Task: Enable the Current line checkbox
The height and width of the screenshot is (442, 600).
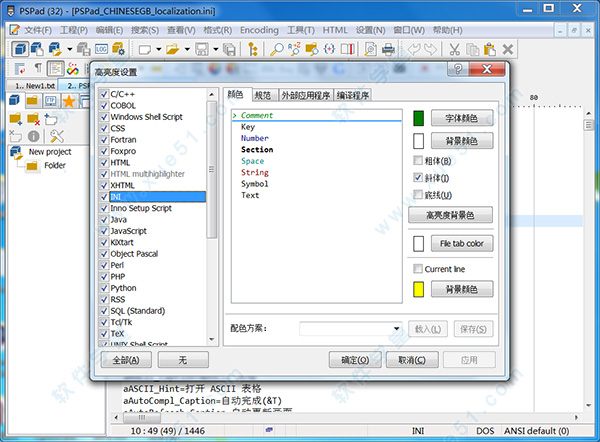Action: pos(418,269)
